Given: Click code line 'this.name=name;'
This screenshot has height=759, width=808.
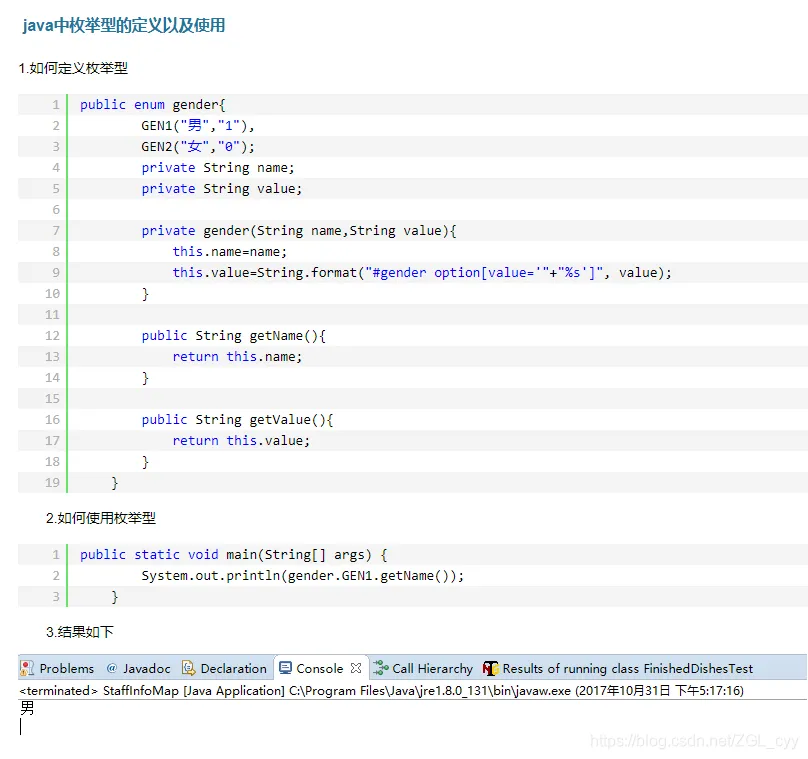Looking at the screenshot, I should 230,252.
